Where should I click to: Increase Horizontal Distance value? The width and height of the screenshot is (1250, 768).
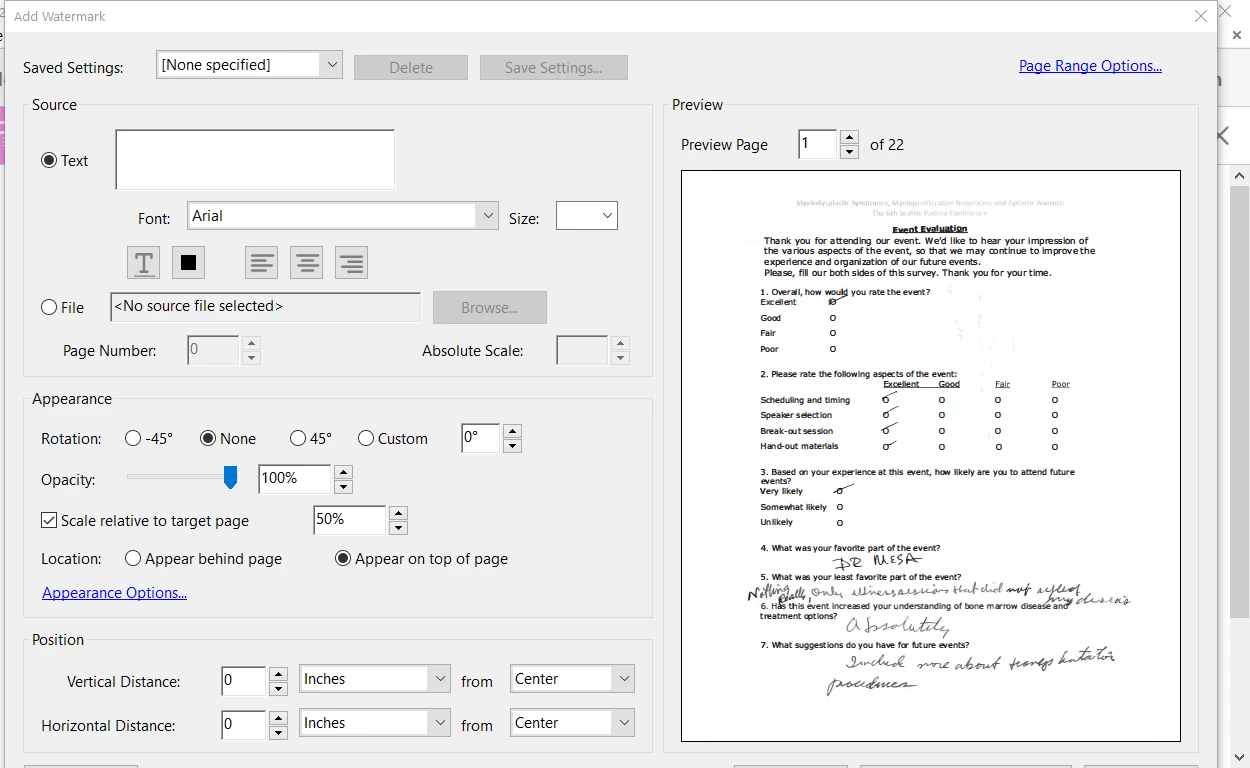279,718
